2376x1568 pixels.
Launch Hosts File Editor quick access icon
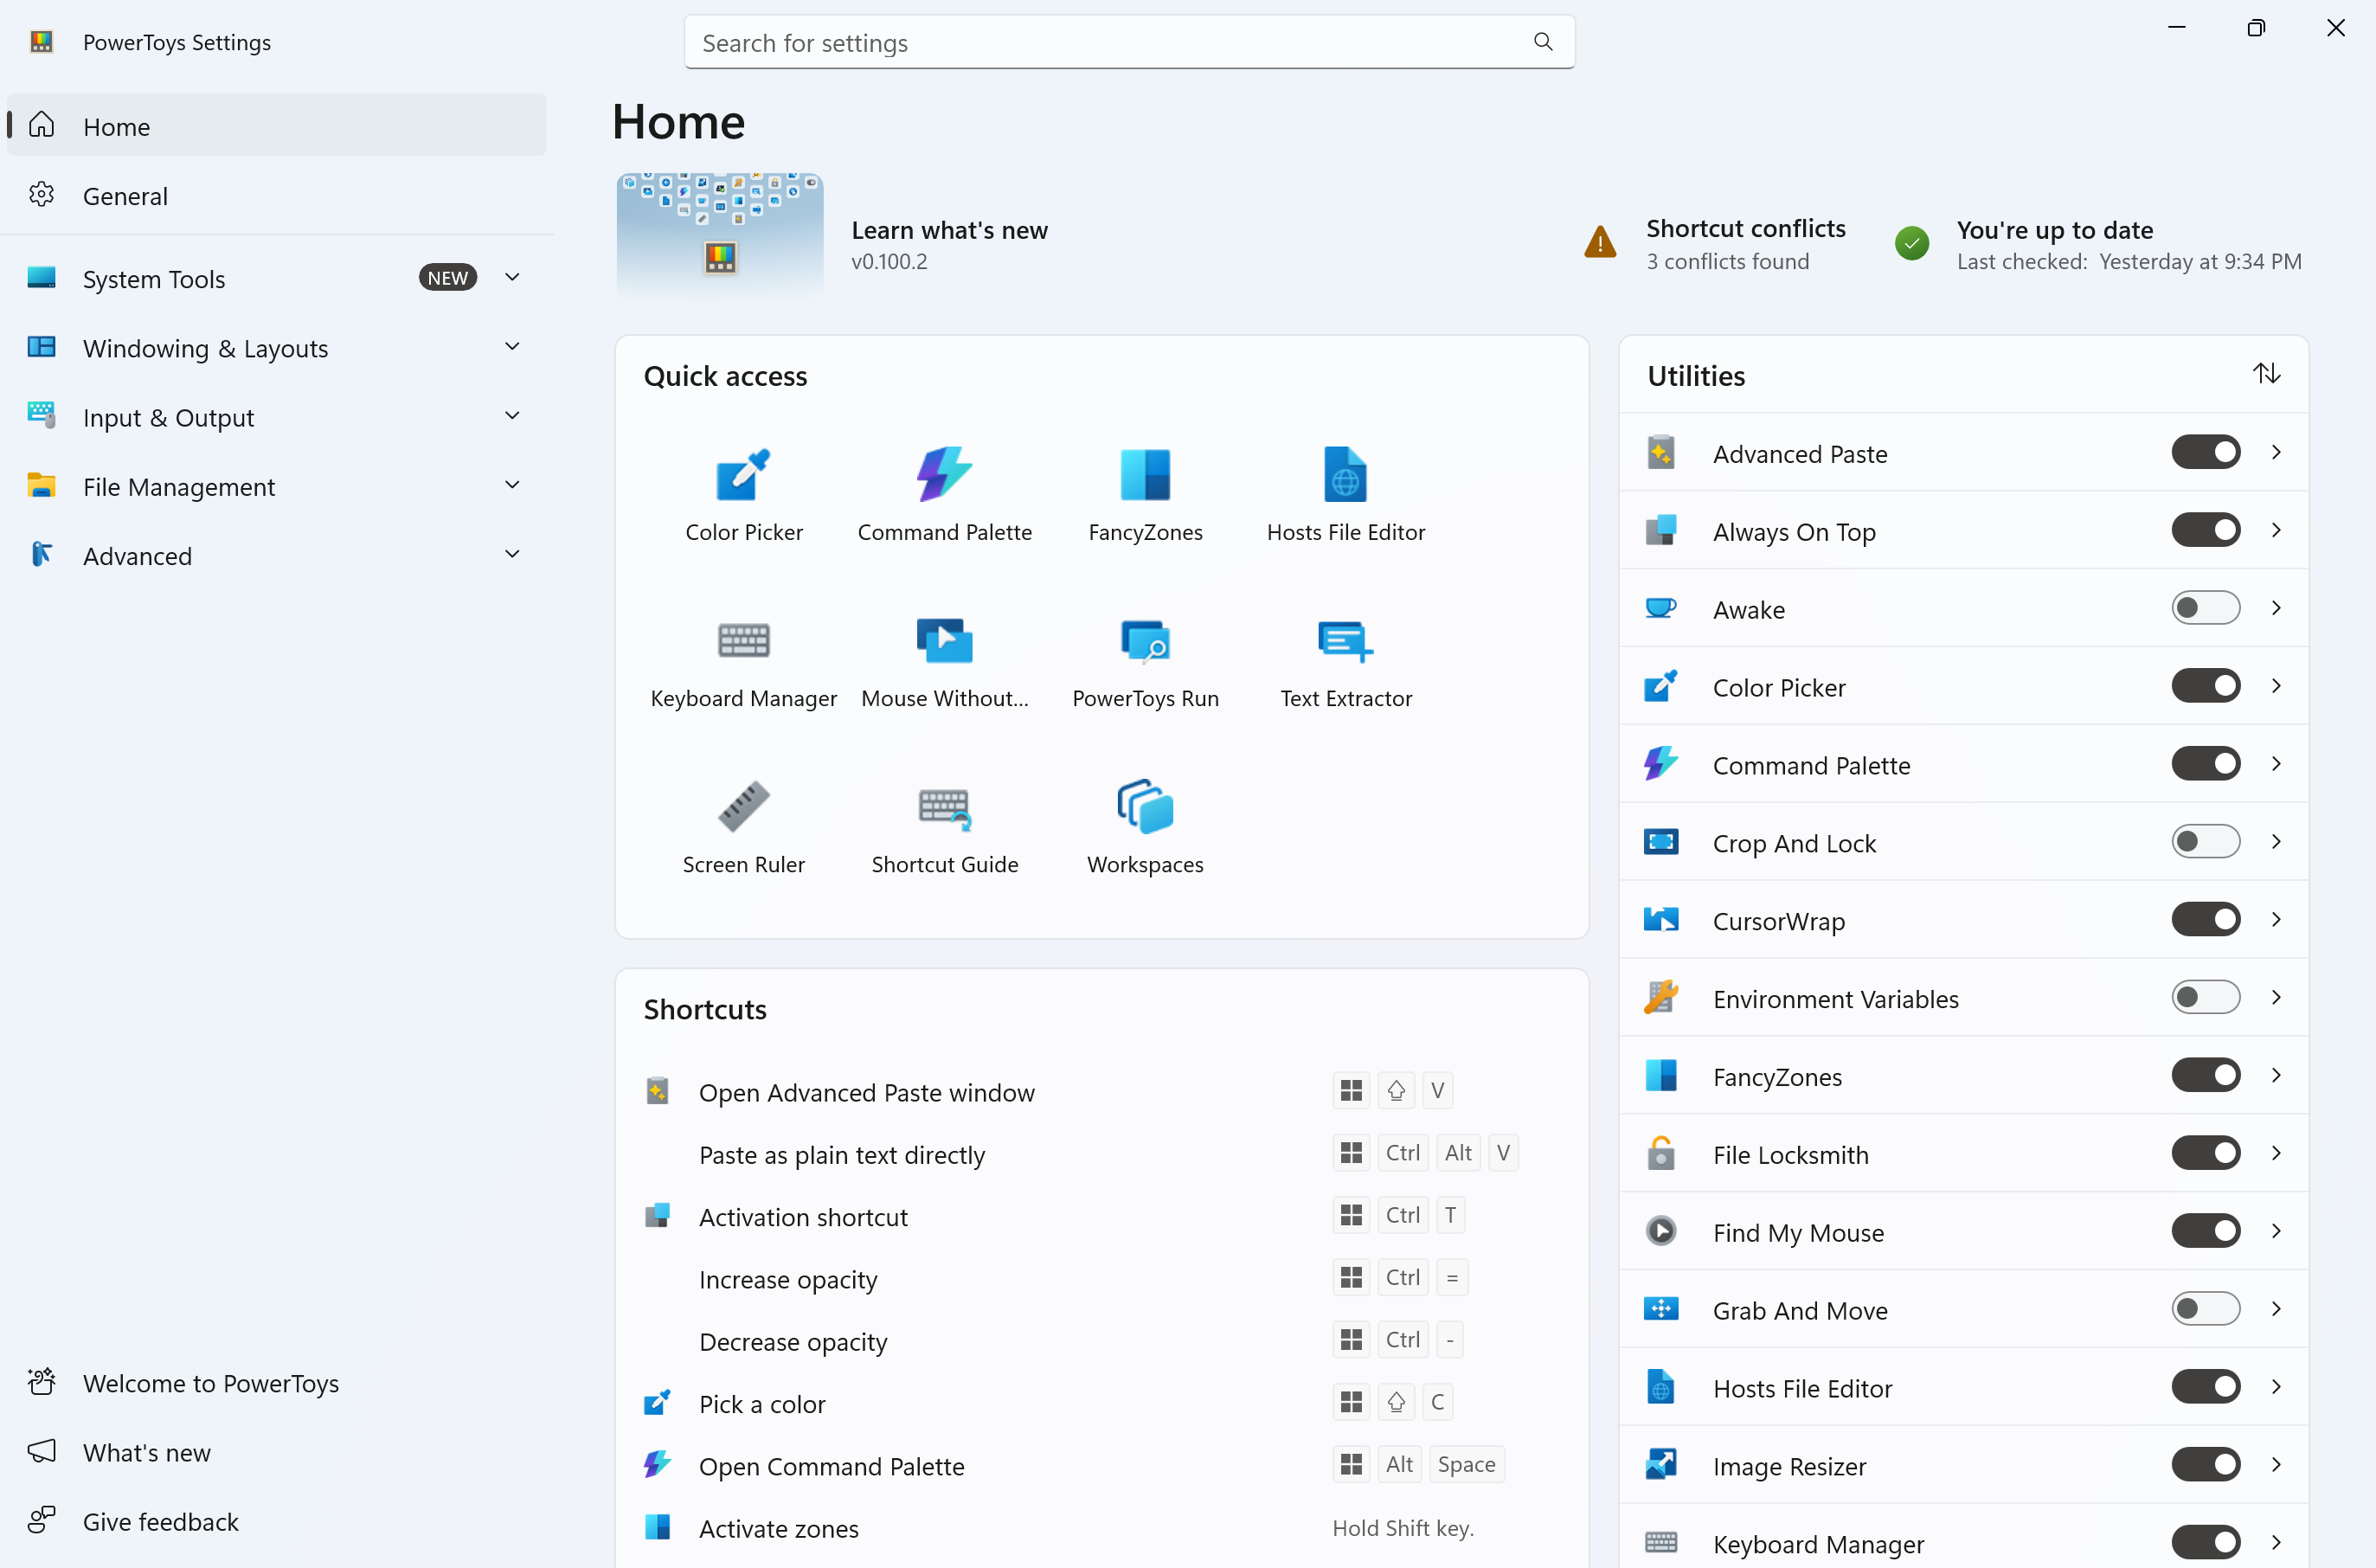tap(1345, 494)
